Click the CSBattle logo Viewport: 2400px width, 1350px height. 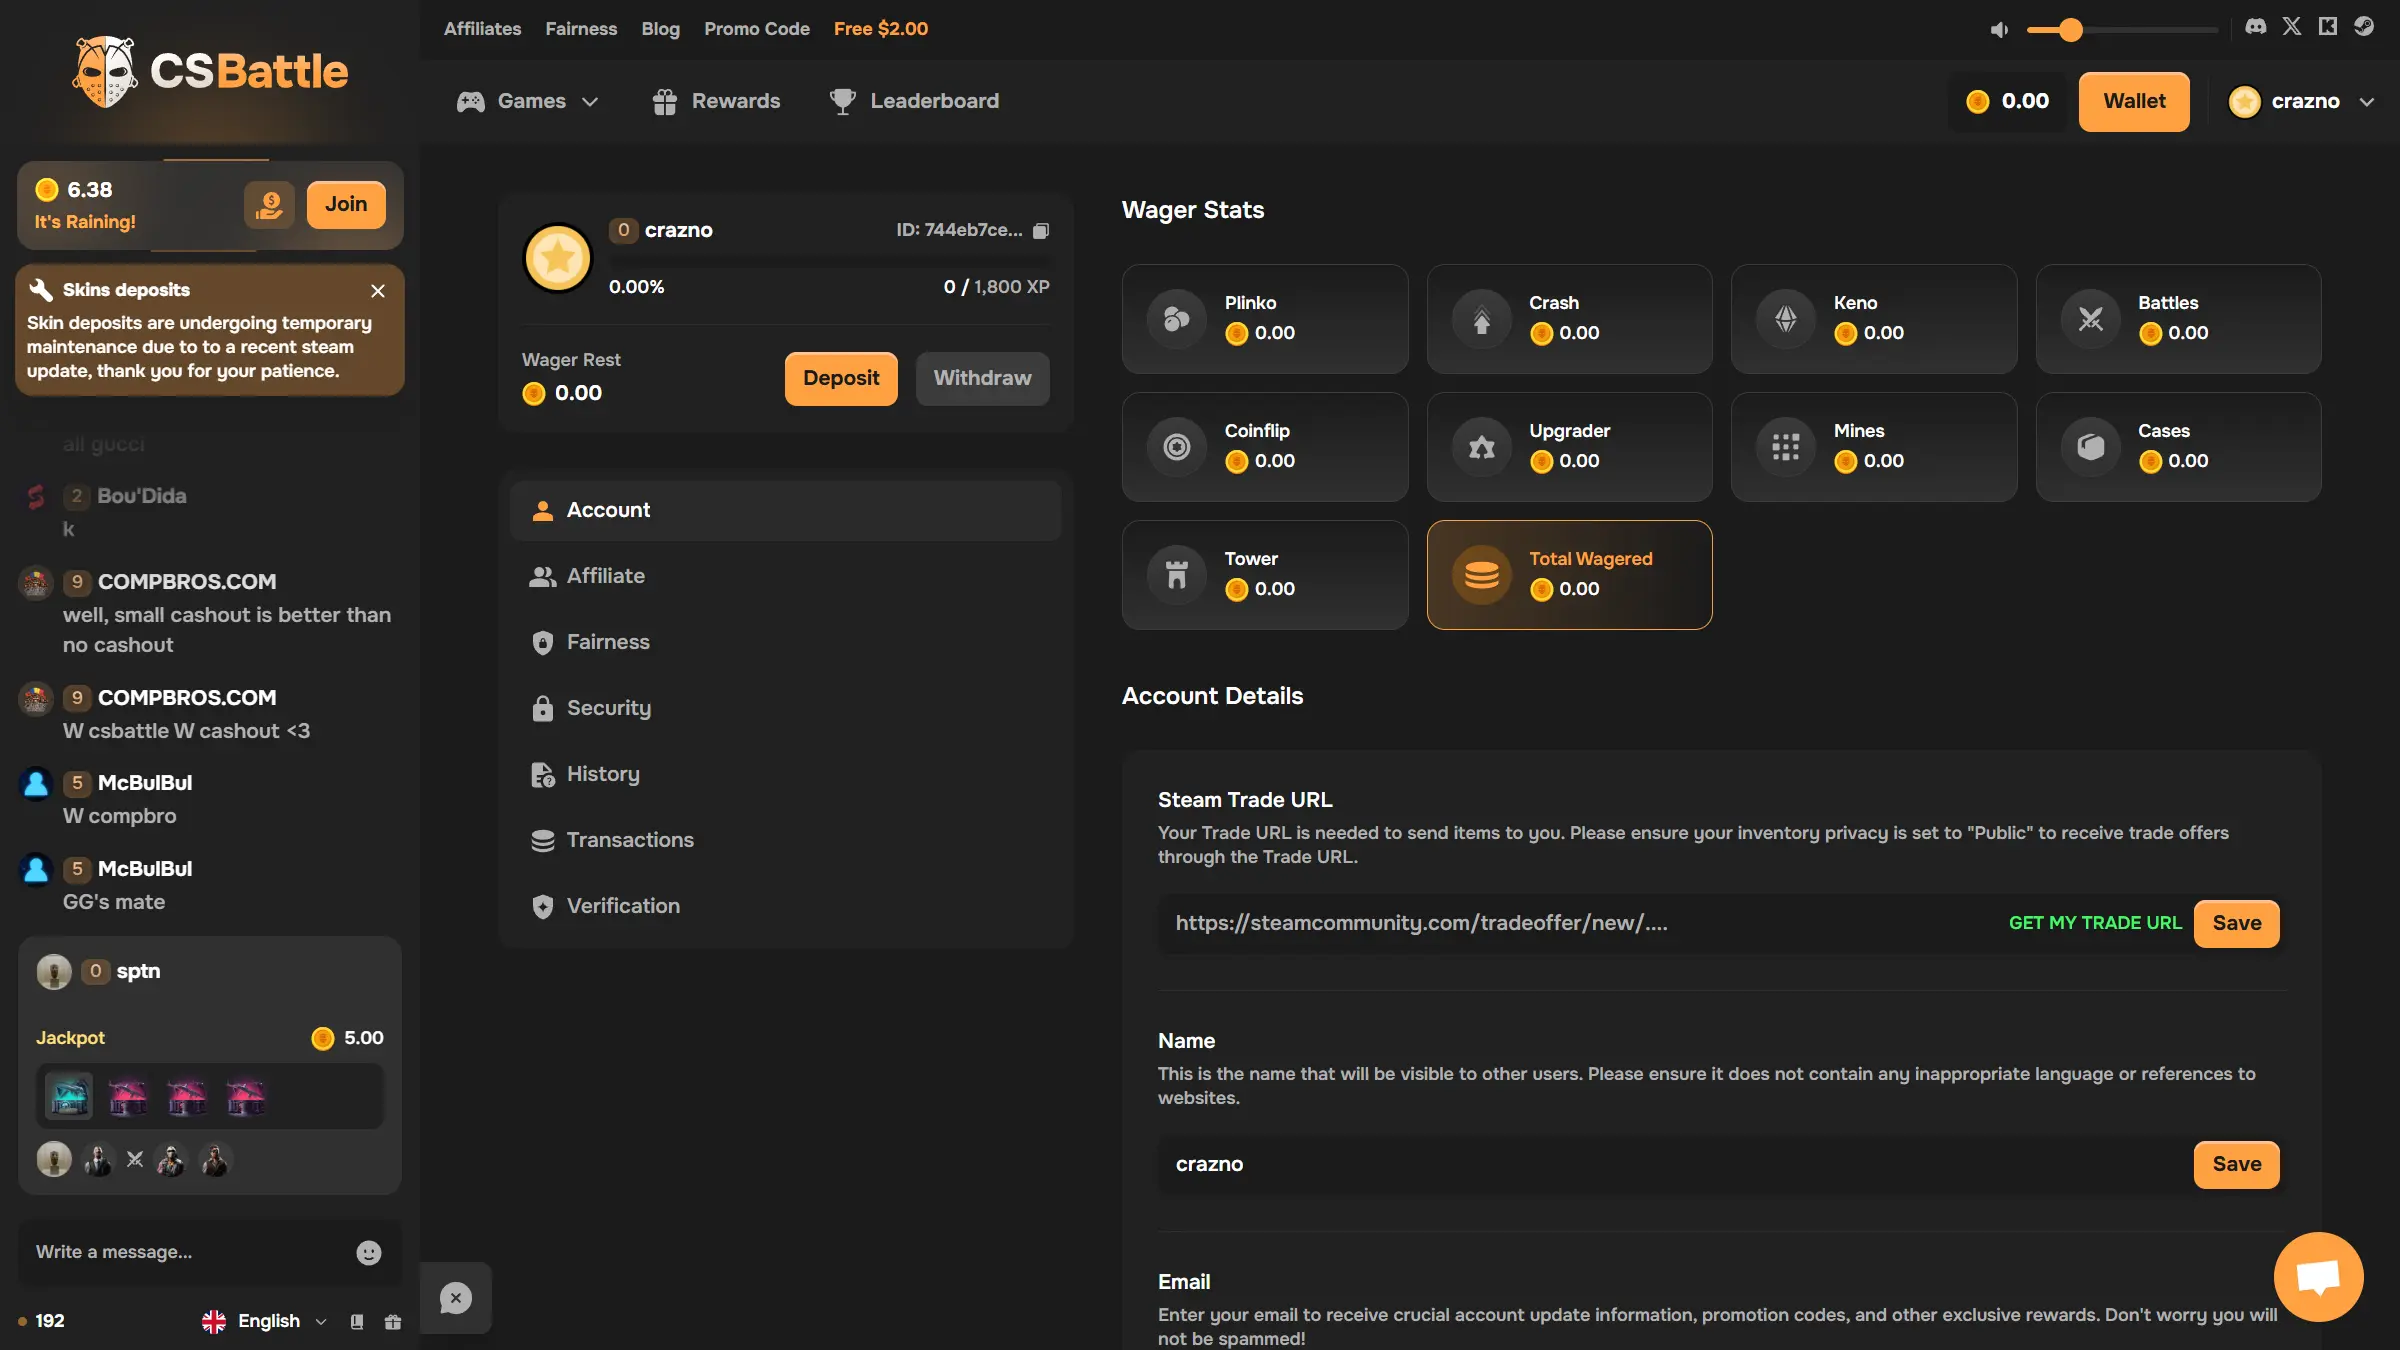pos(210,71)
